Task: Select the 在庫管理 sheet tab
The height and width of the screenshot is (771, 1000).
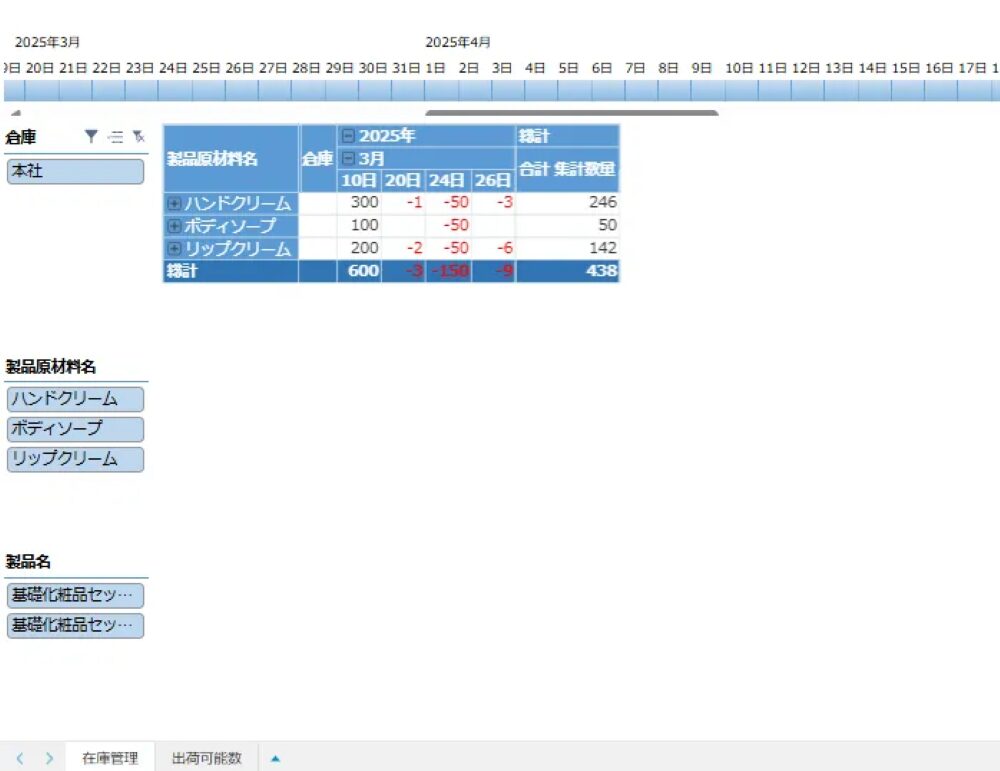Action: [x=110, y=758]
